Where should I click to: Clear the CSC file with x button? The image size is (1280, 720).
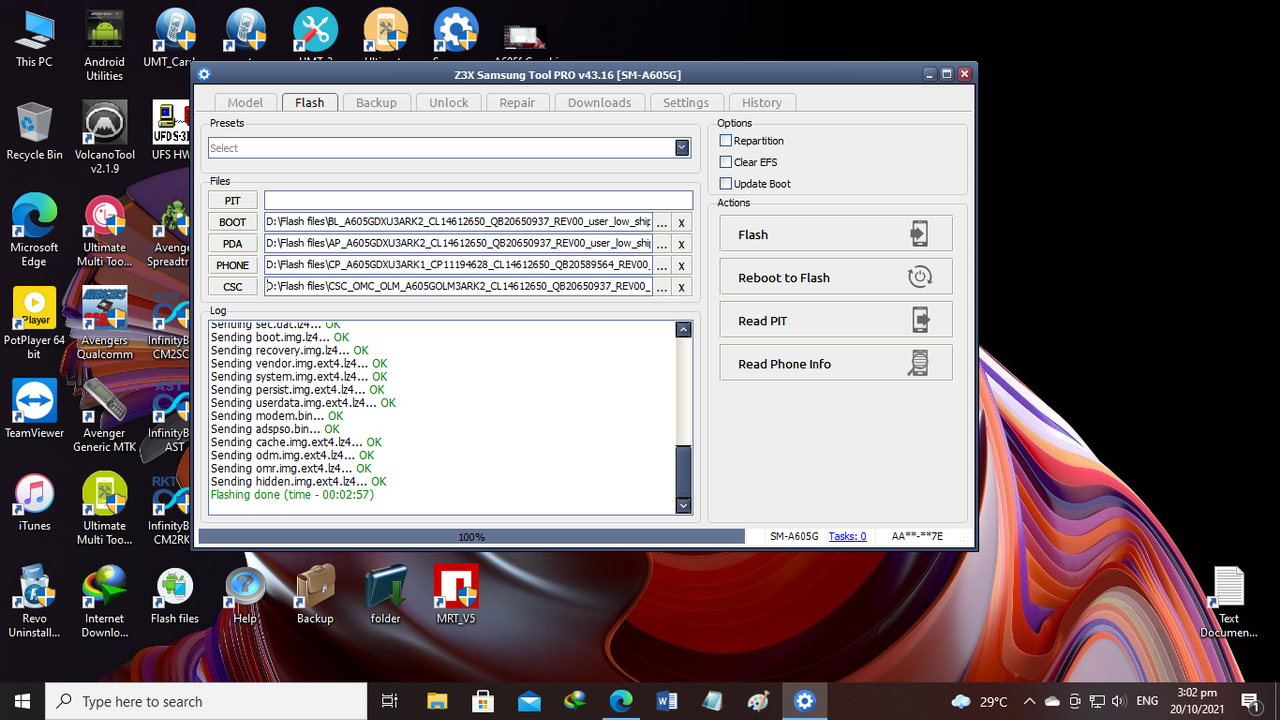coord(682,288)
